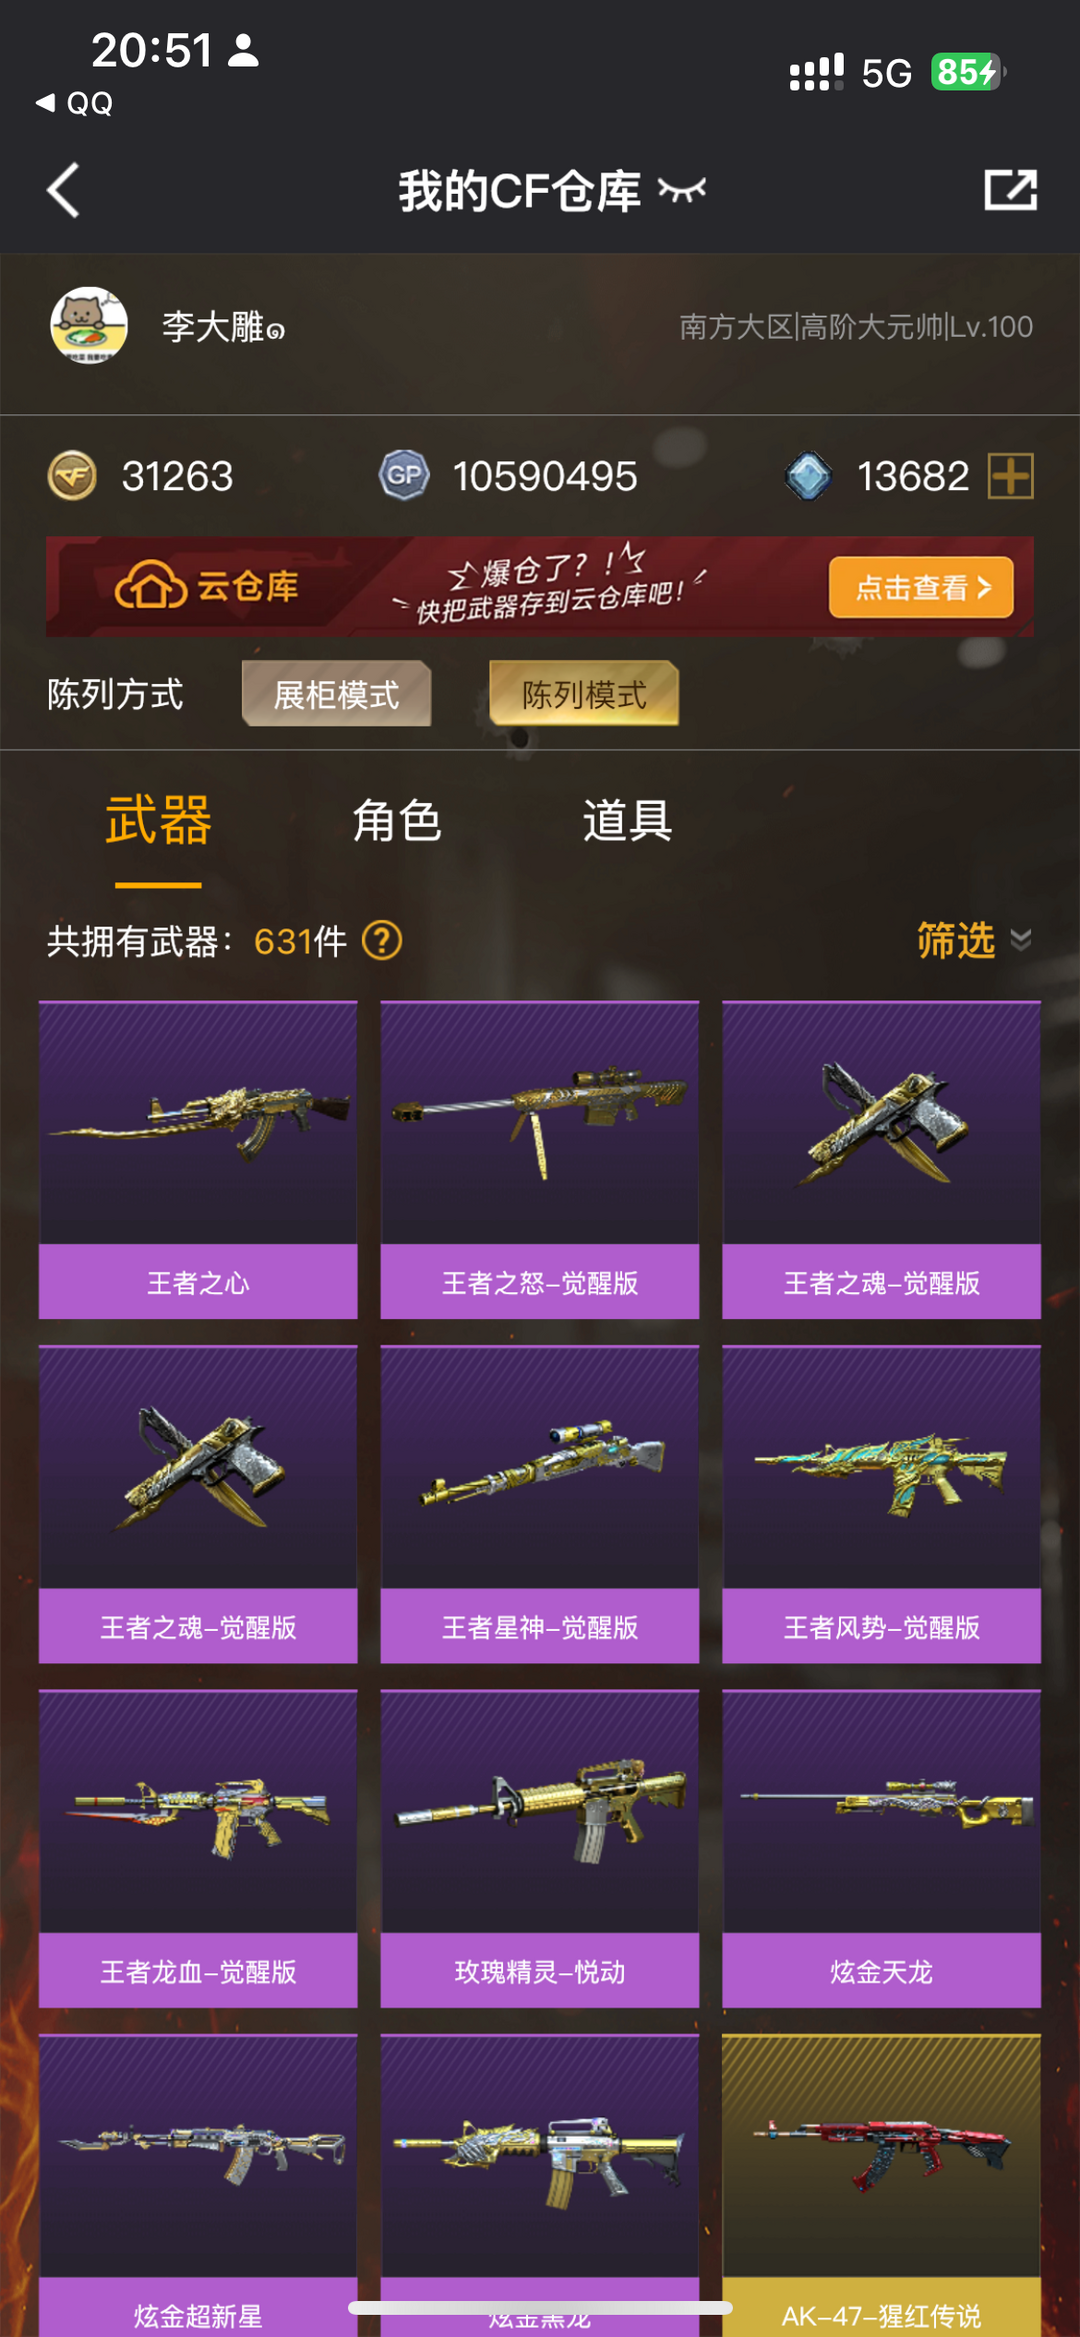Switch to 展柜模式 display mode
1080x2337 pixels.
coord(337,694)
